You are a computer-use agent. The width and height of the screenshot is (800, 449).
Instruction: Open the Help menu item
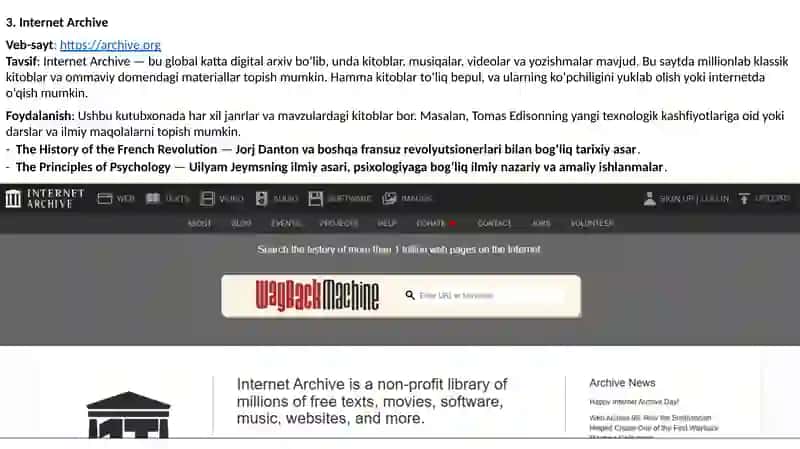(x=387, y=223)
